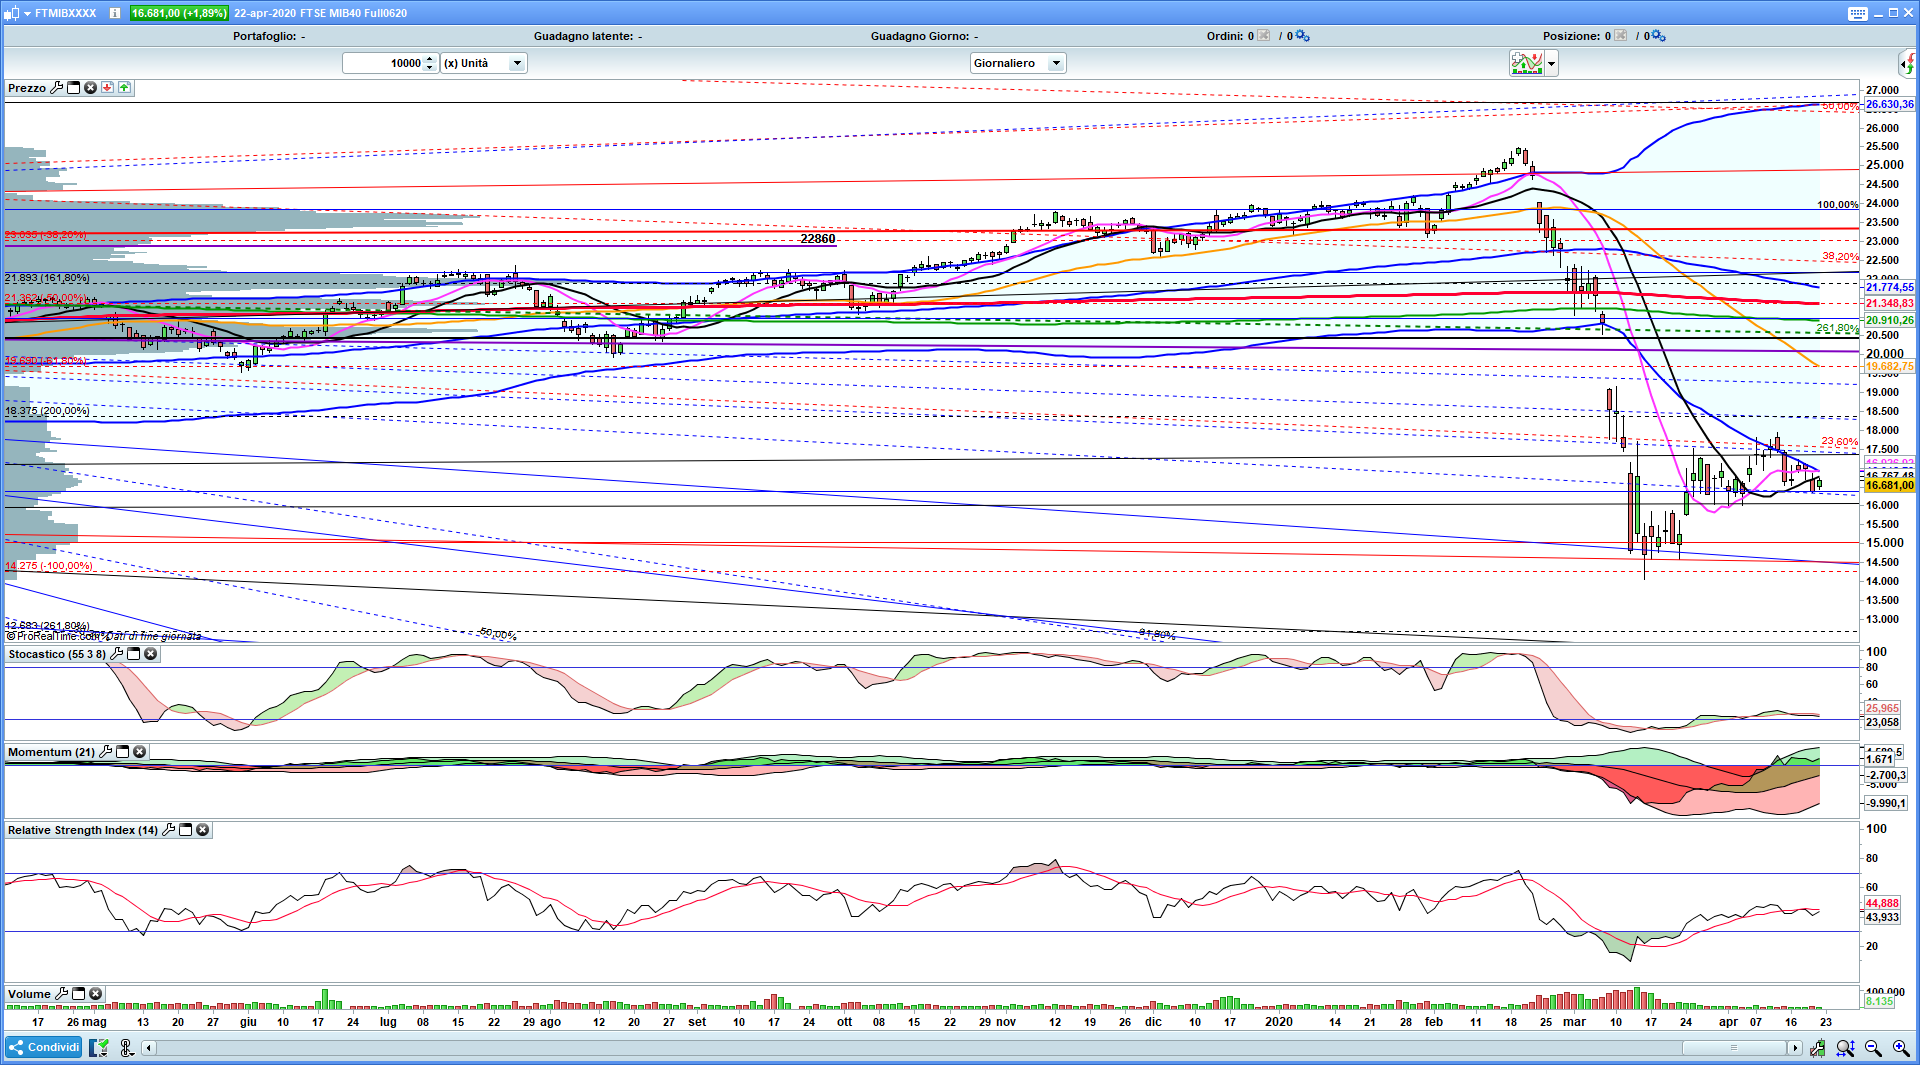This screenshot has width=1920, height=1065.
Task: Expand the add indicator dropdown arrow
Action: (x=1551, y=64)
